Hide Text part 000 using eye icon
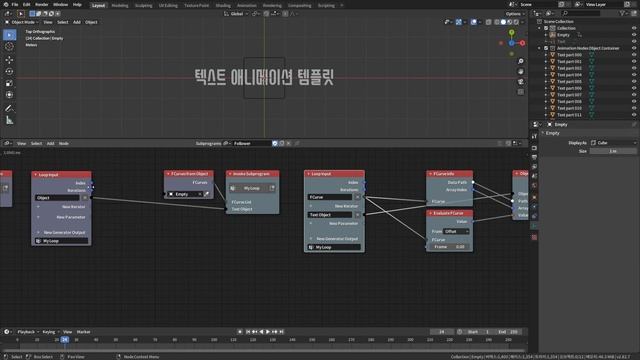Viewport: 640px width, 360px height. (x=634, y=55)
